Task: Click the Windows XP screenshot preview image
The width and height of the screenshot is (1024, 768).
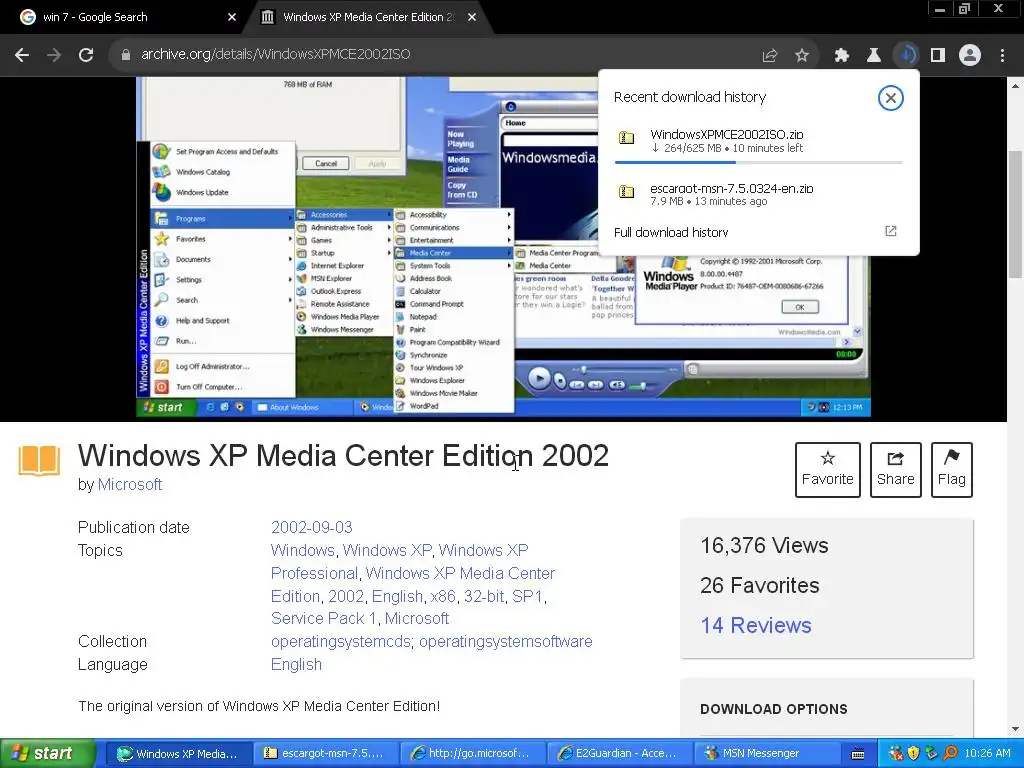Action: coord(503,247)
